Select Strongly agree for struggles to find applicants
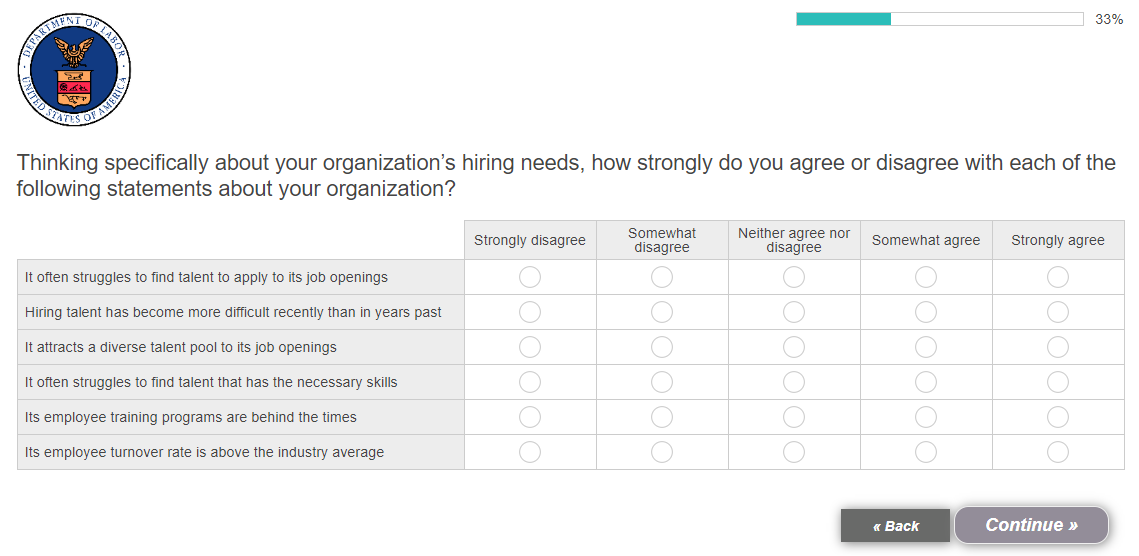This screenshot has width=1139, height=556. tap(1058, 277)
